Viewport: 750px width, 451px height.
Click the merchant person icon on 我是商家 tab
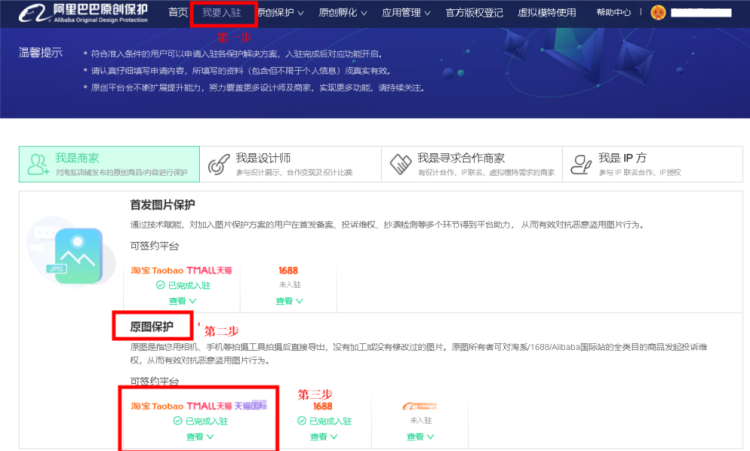click(x=38, y=164)
